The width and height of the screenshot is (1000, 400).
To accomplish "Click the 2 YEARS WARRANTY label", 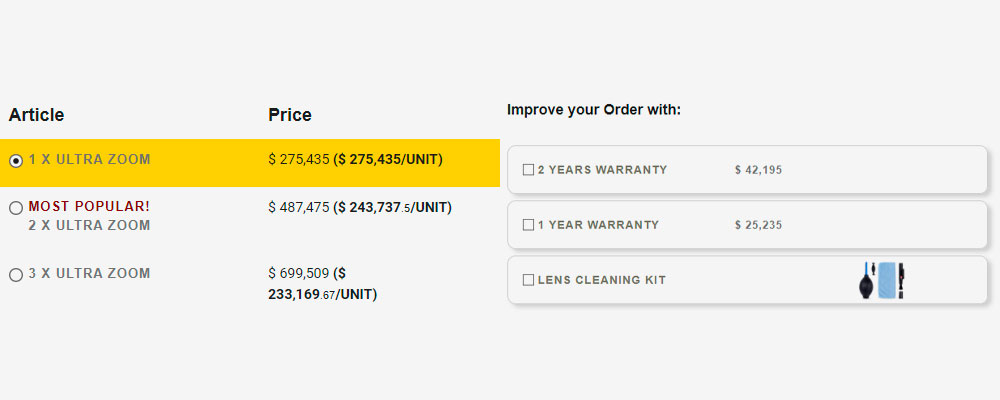I will point(602,170).
